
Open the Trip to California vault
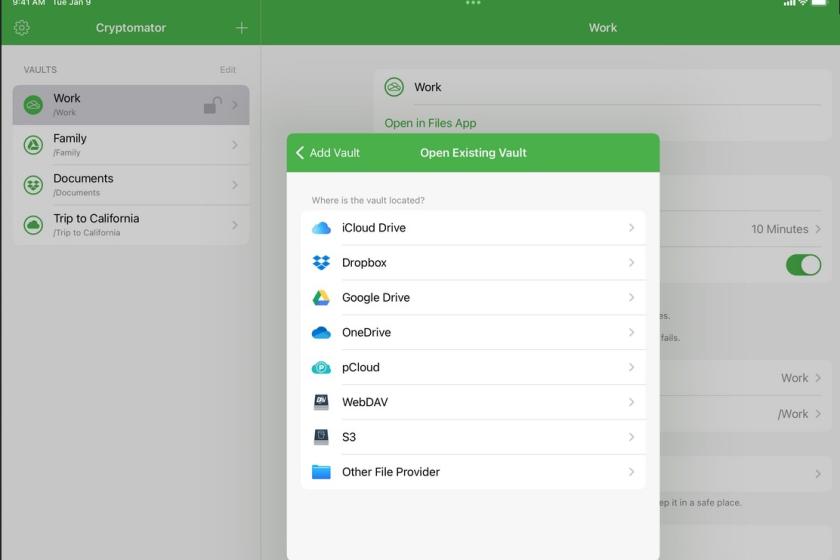(131, 225)
